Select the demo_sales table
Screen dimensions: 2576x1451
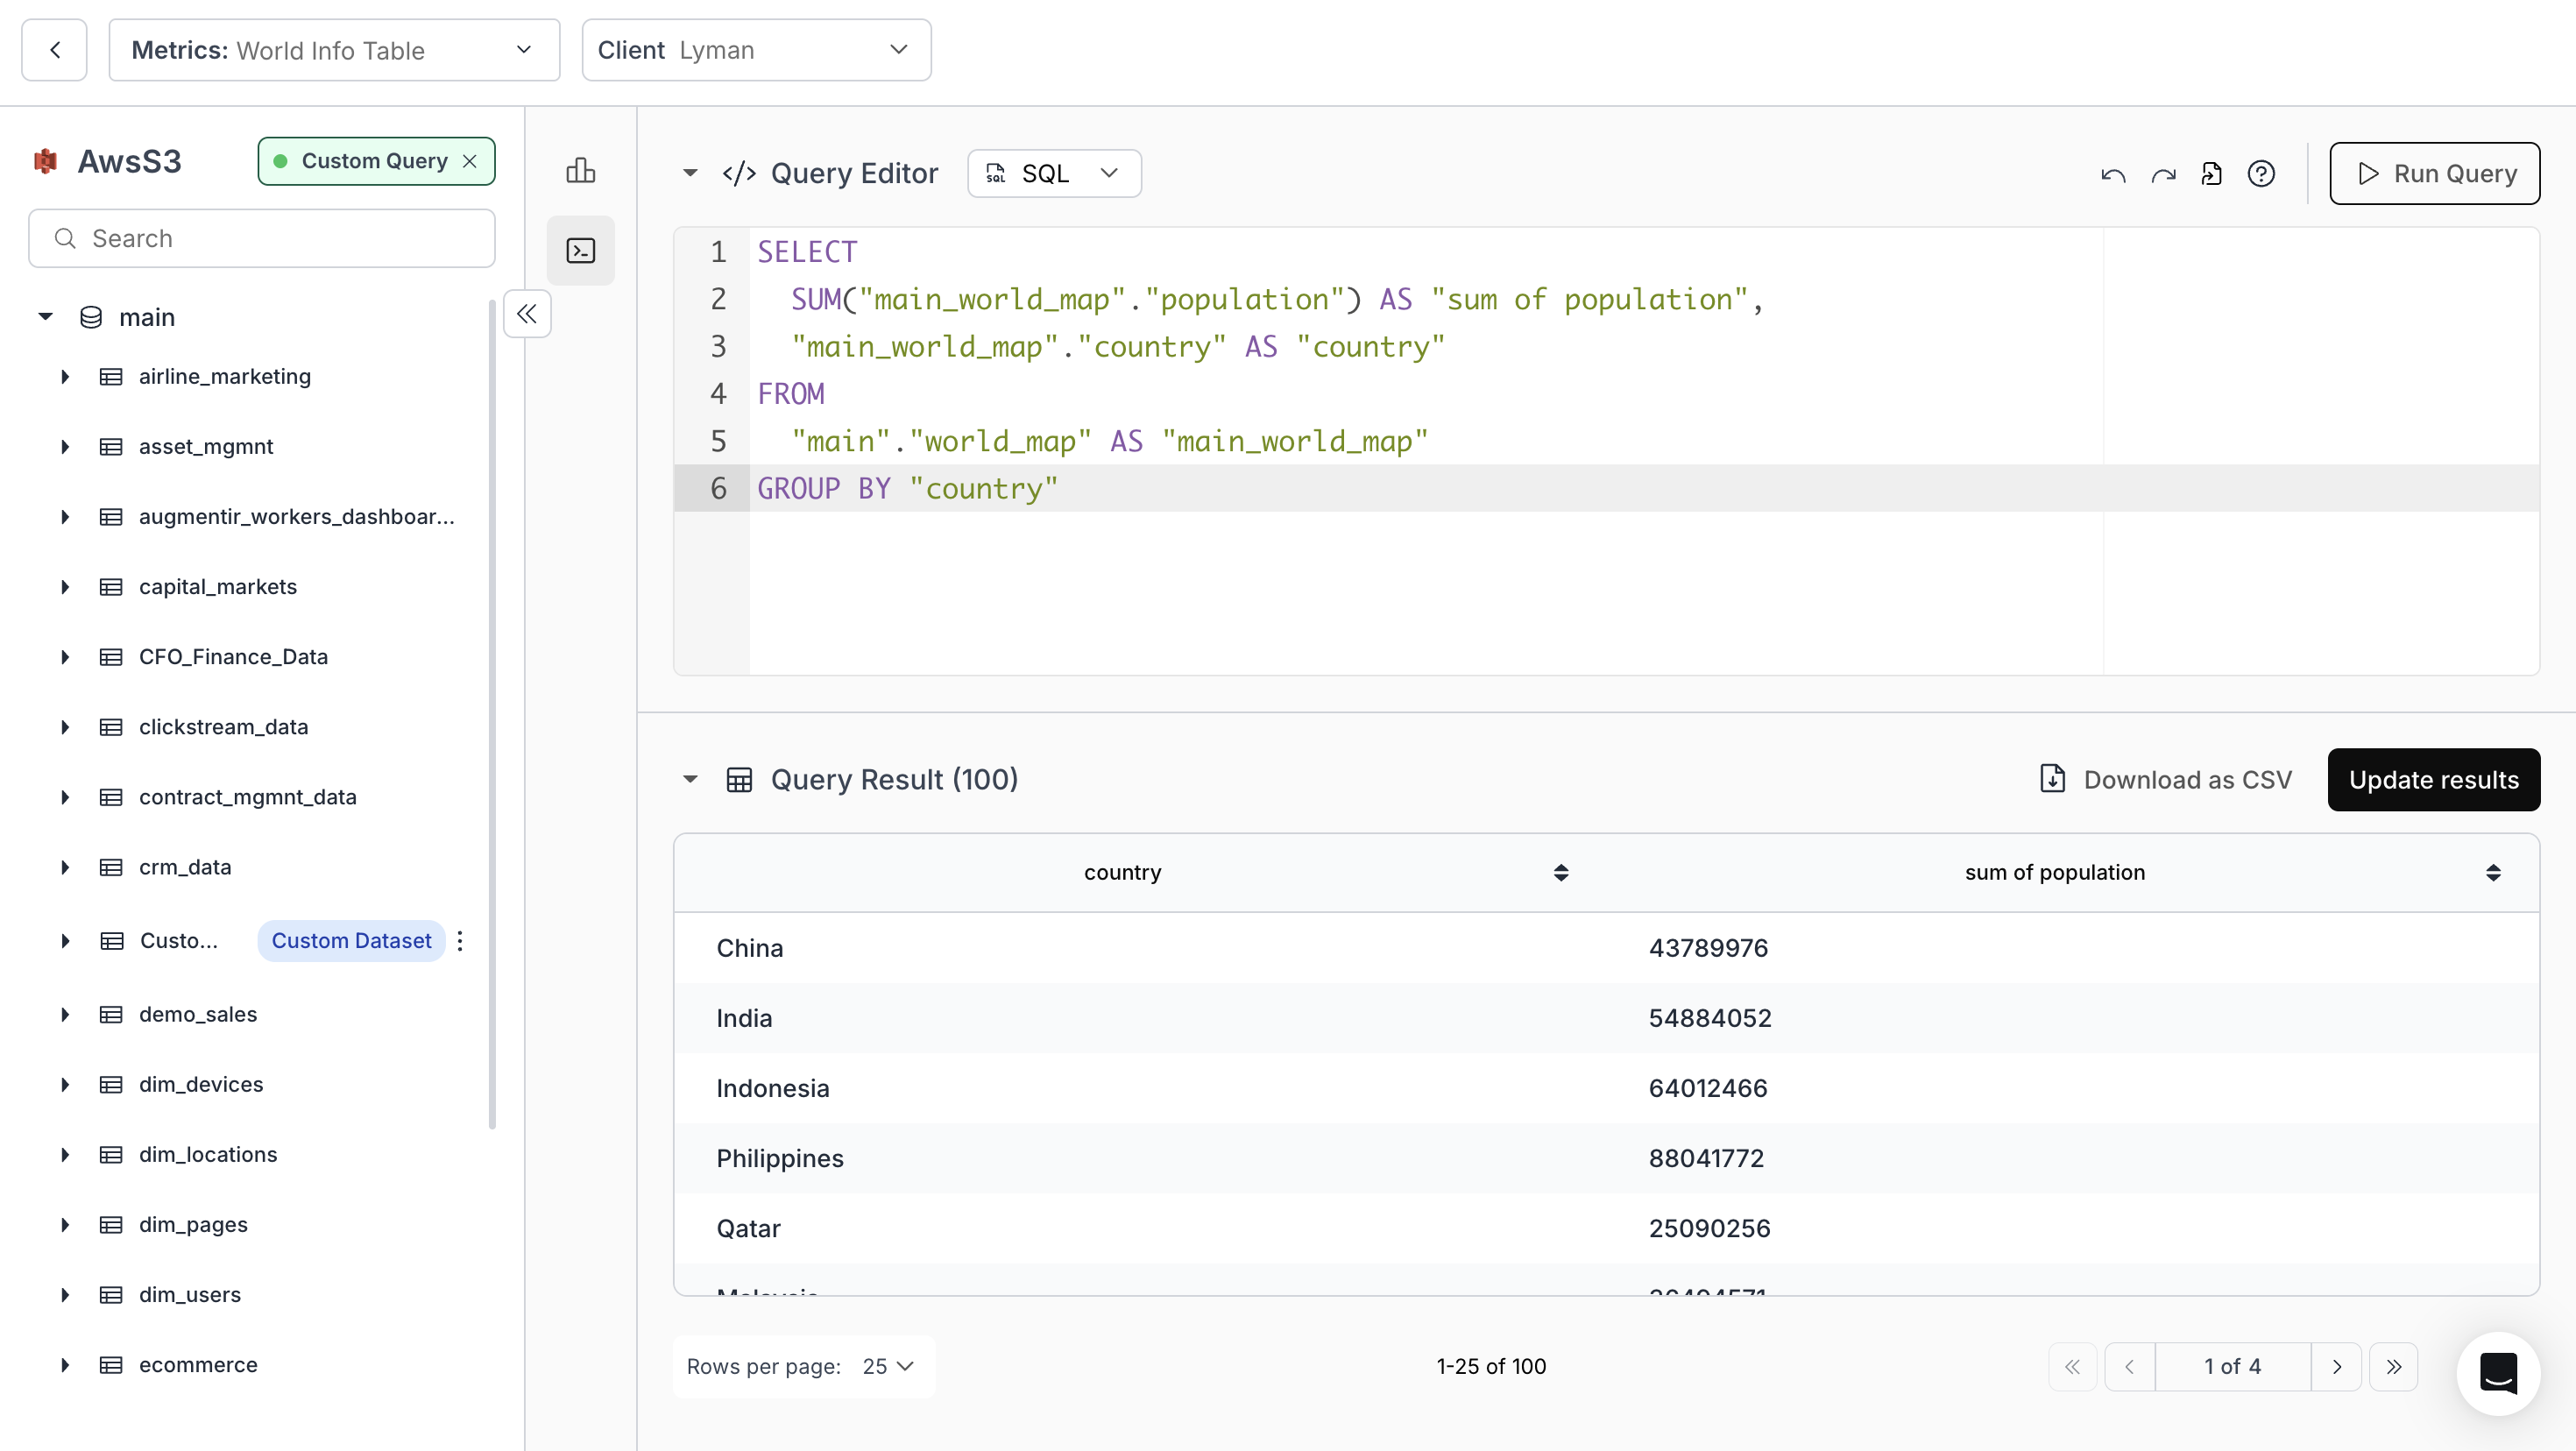pos(198,1014)
